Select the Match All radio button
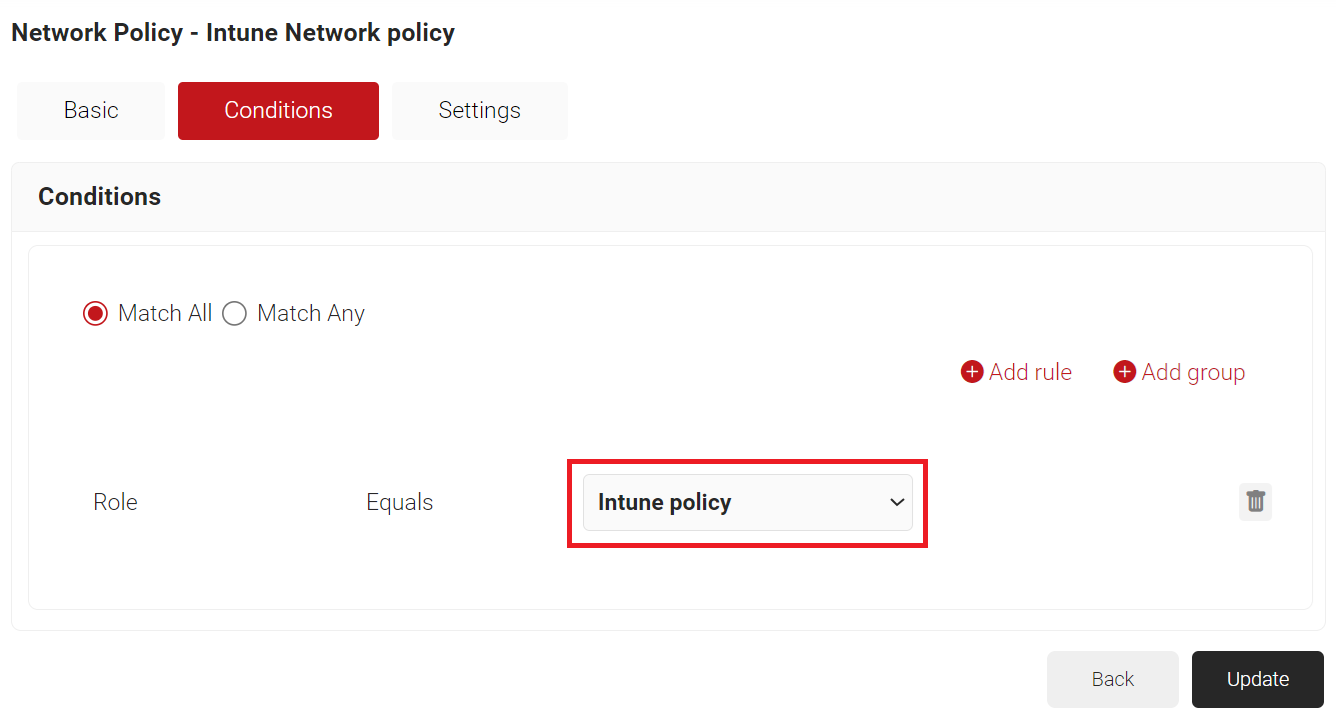1336x724 pixels. [x=95, y=314]
